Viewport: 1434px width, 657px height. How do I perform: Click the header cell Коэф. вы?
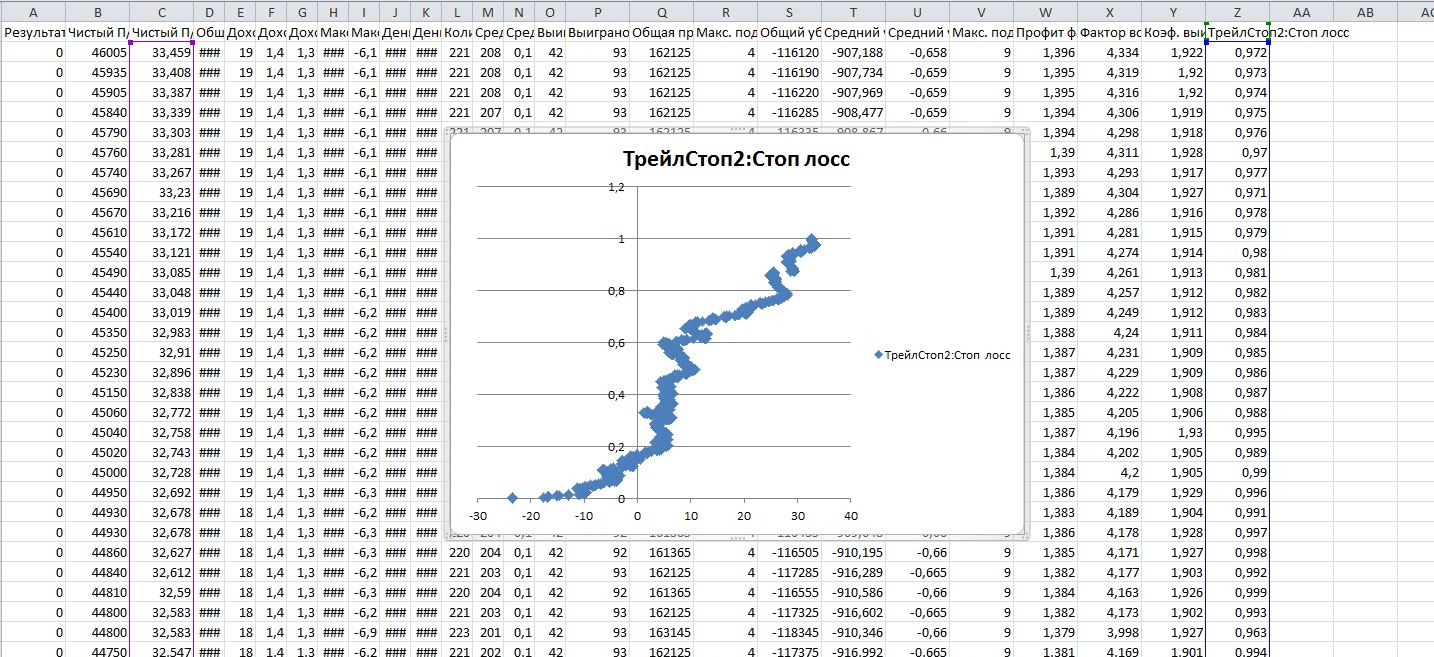coord(1174,32)
